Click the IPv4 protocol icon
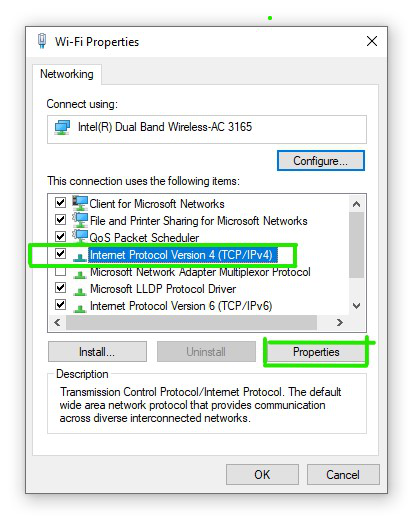 coord(80,257)
